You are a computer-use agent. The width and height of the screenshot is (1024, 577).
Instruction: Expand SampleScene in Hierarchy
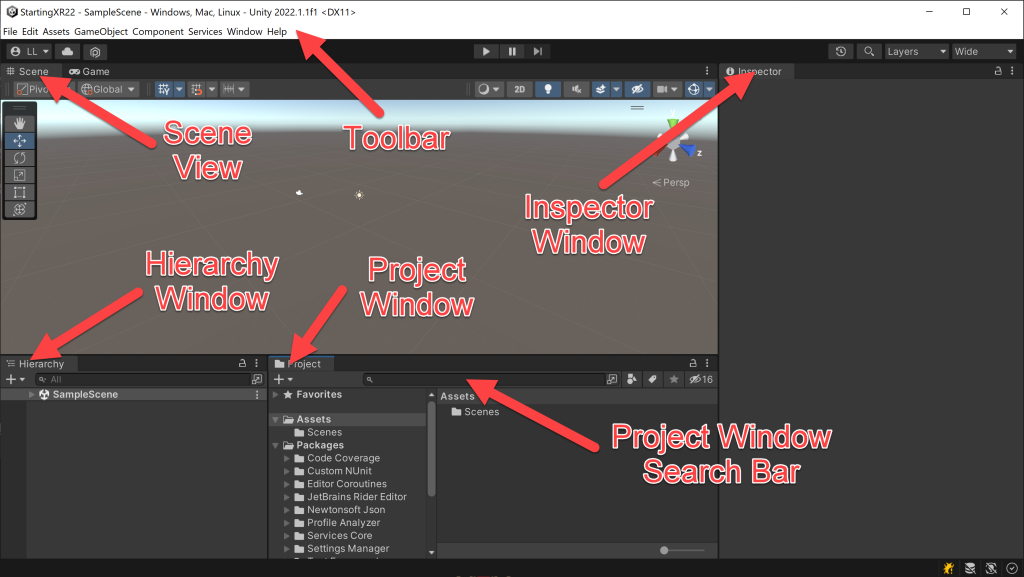tap(31, 394)
